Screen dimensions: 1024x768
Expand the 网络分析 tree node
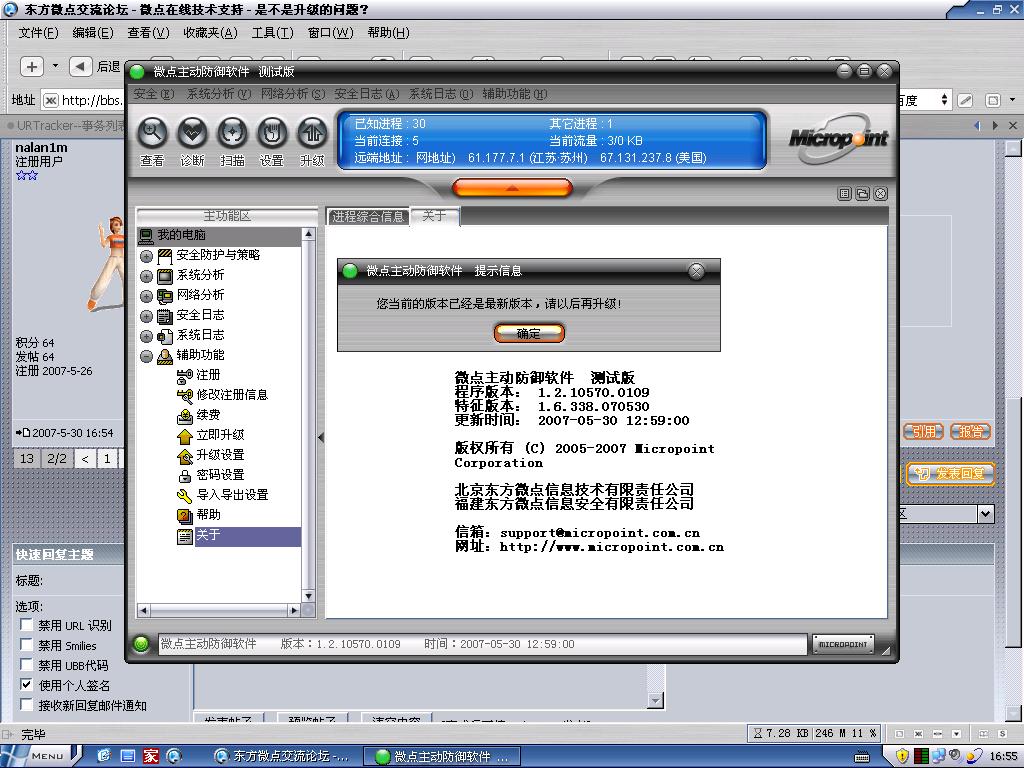click(146, 296)
